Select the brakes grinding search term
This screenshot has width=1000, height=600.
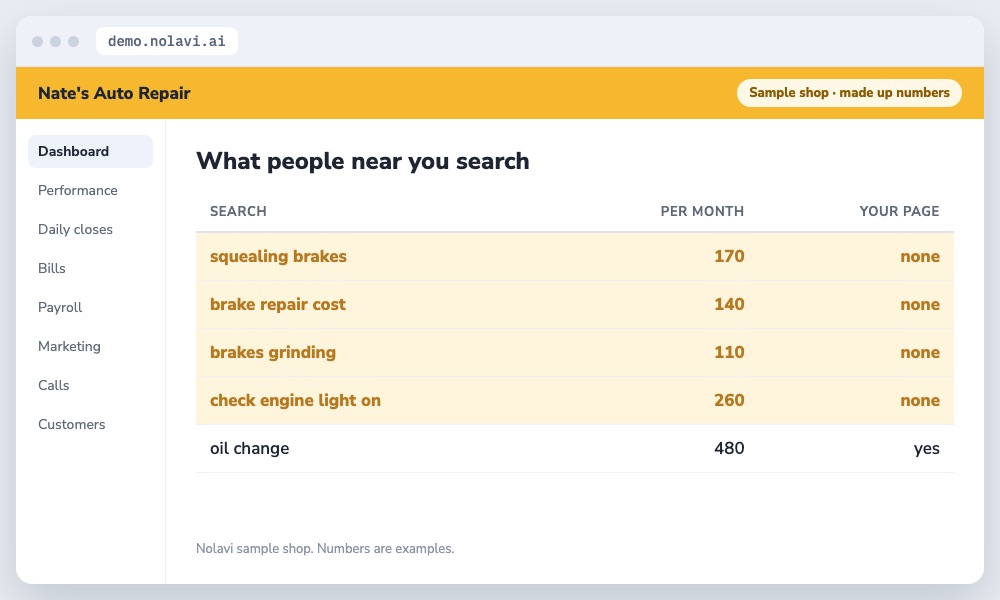[273, 352]
